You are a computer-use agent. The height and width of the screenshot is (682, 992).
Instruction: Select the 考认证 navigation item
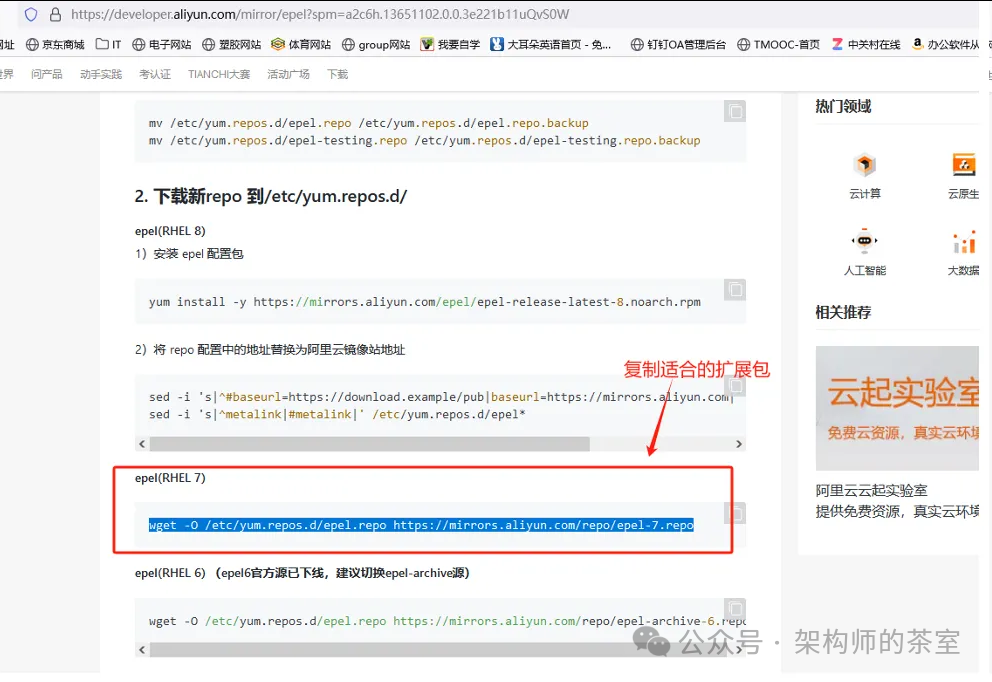[155, 74]
